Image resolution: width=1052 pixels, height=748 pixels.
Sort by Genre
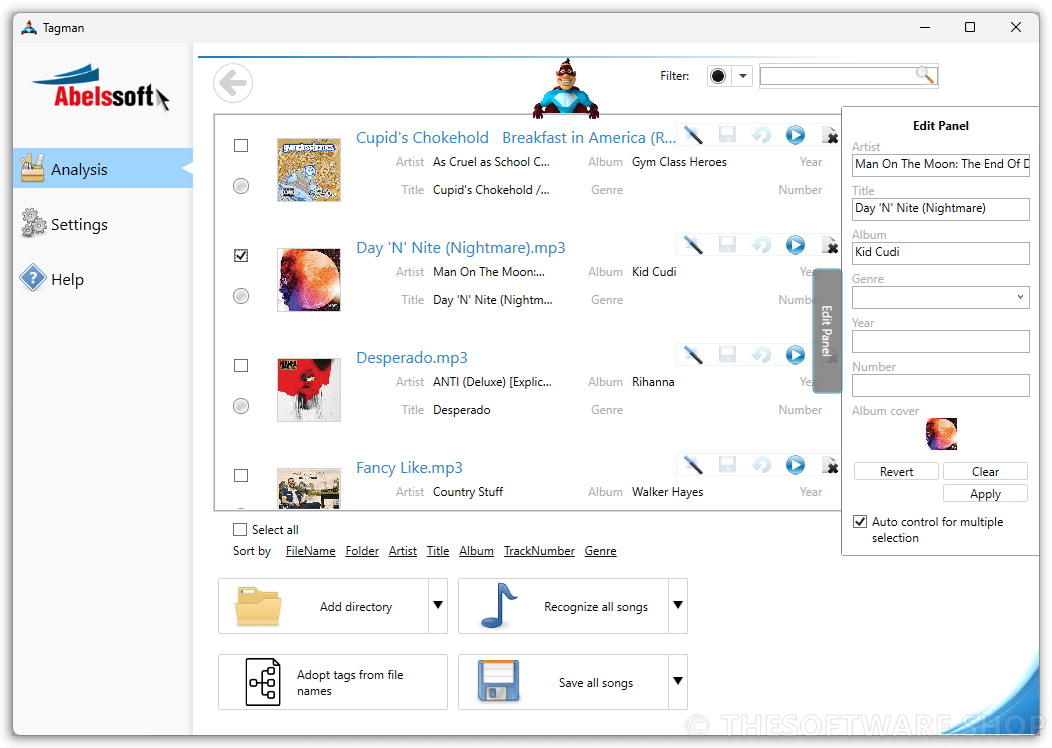point(600,551)
